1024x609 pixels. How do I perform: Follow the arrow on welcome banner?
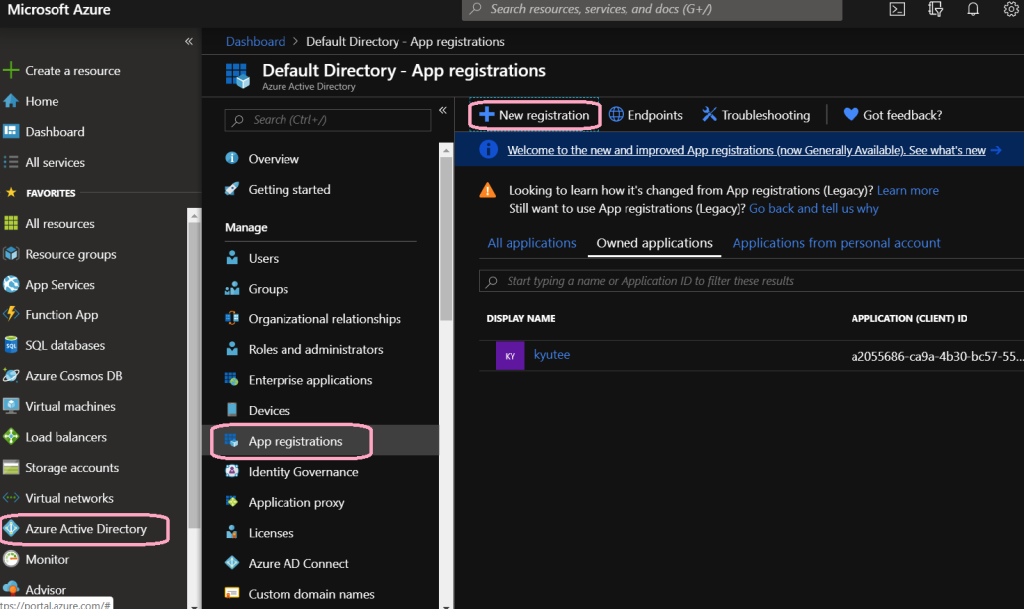coord(997,150)
